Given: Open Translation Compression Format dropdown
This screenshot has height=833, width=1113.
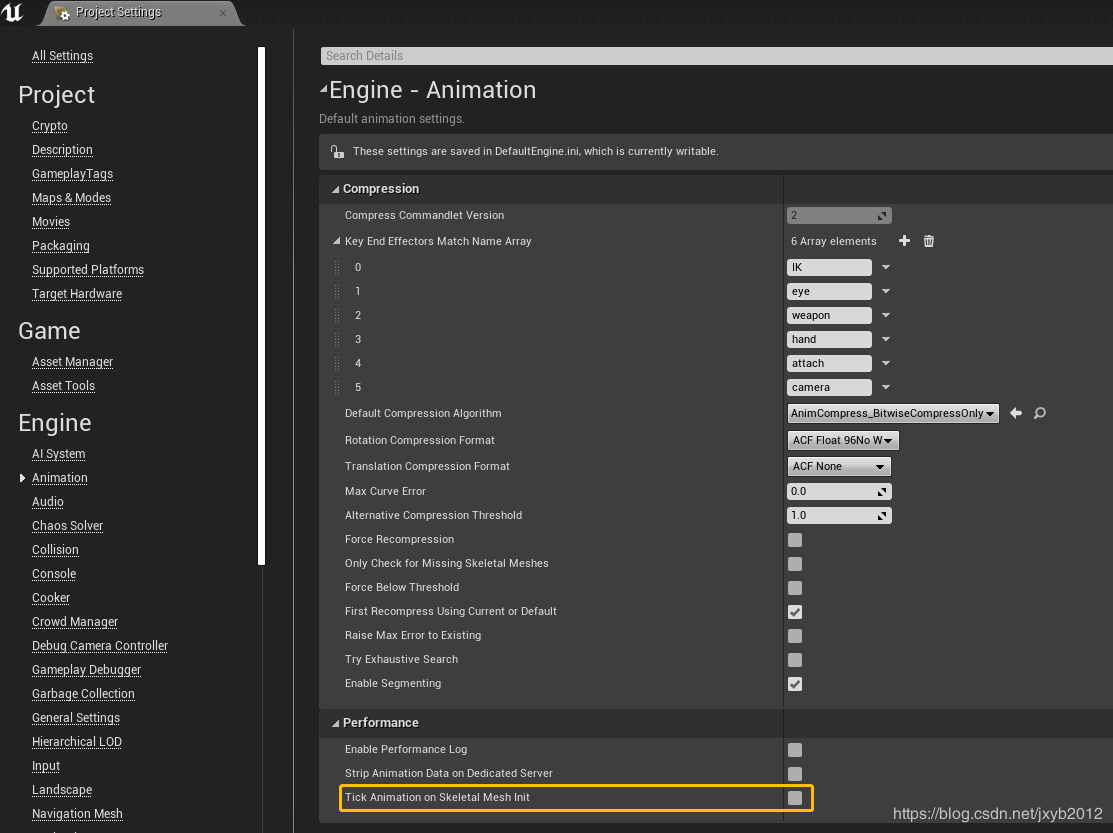Looking at the screenshot, I should coord(839,466).
